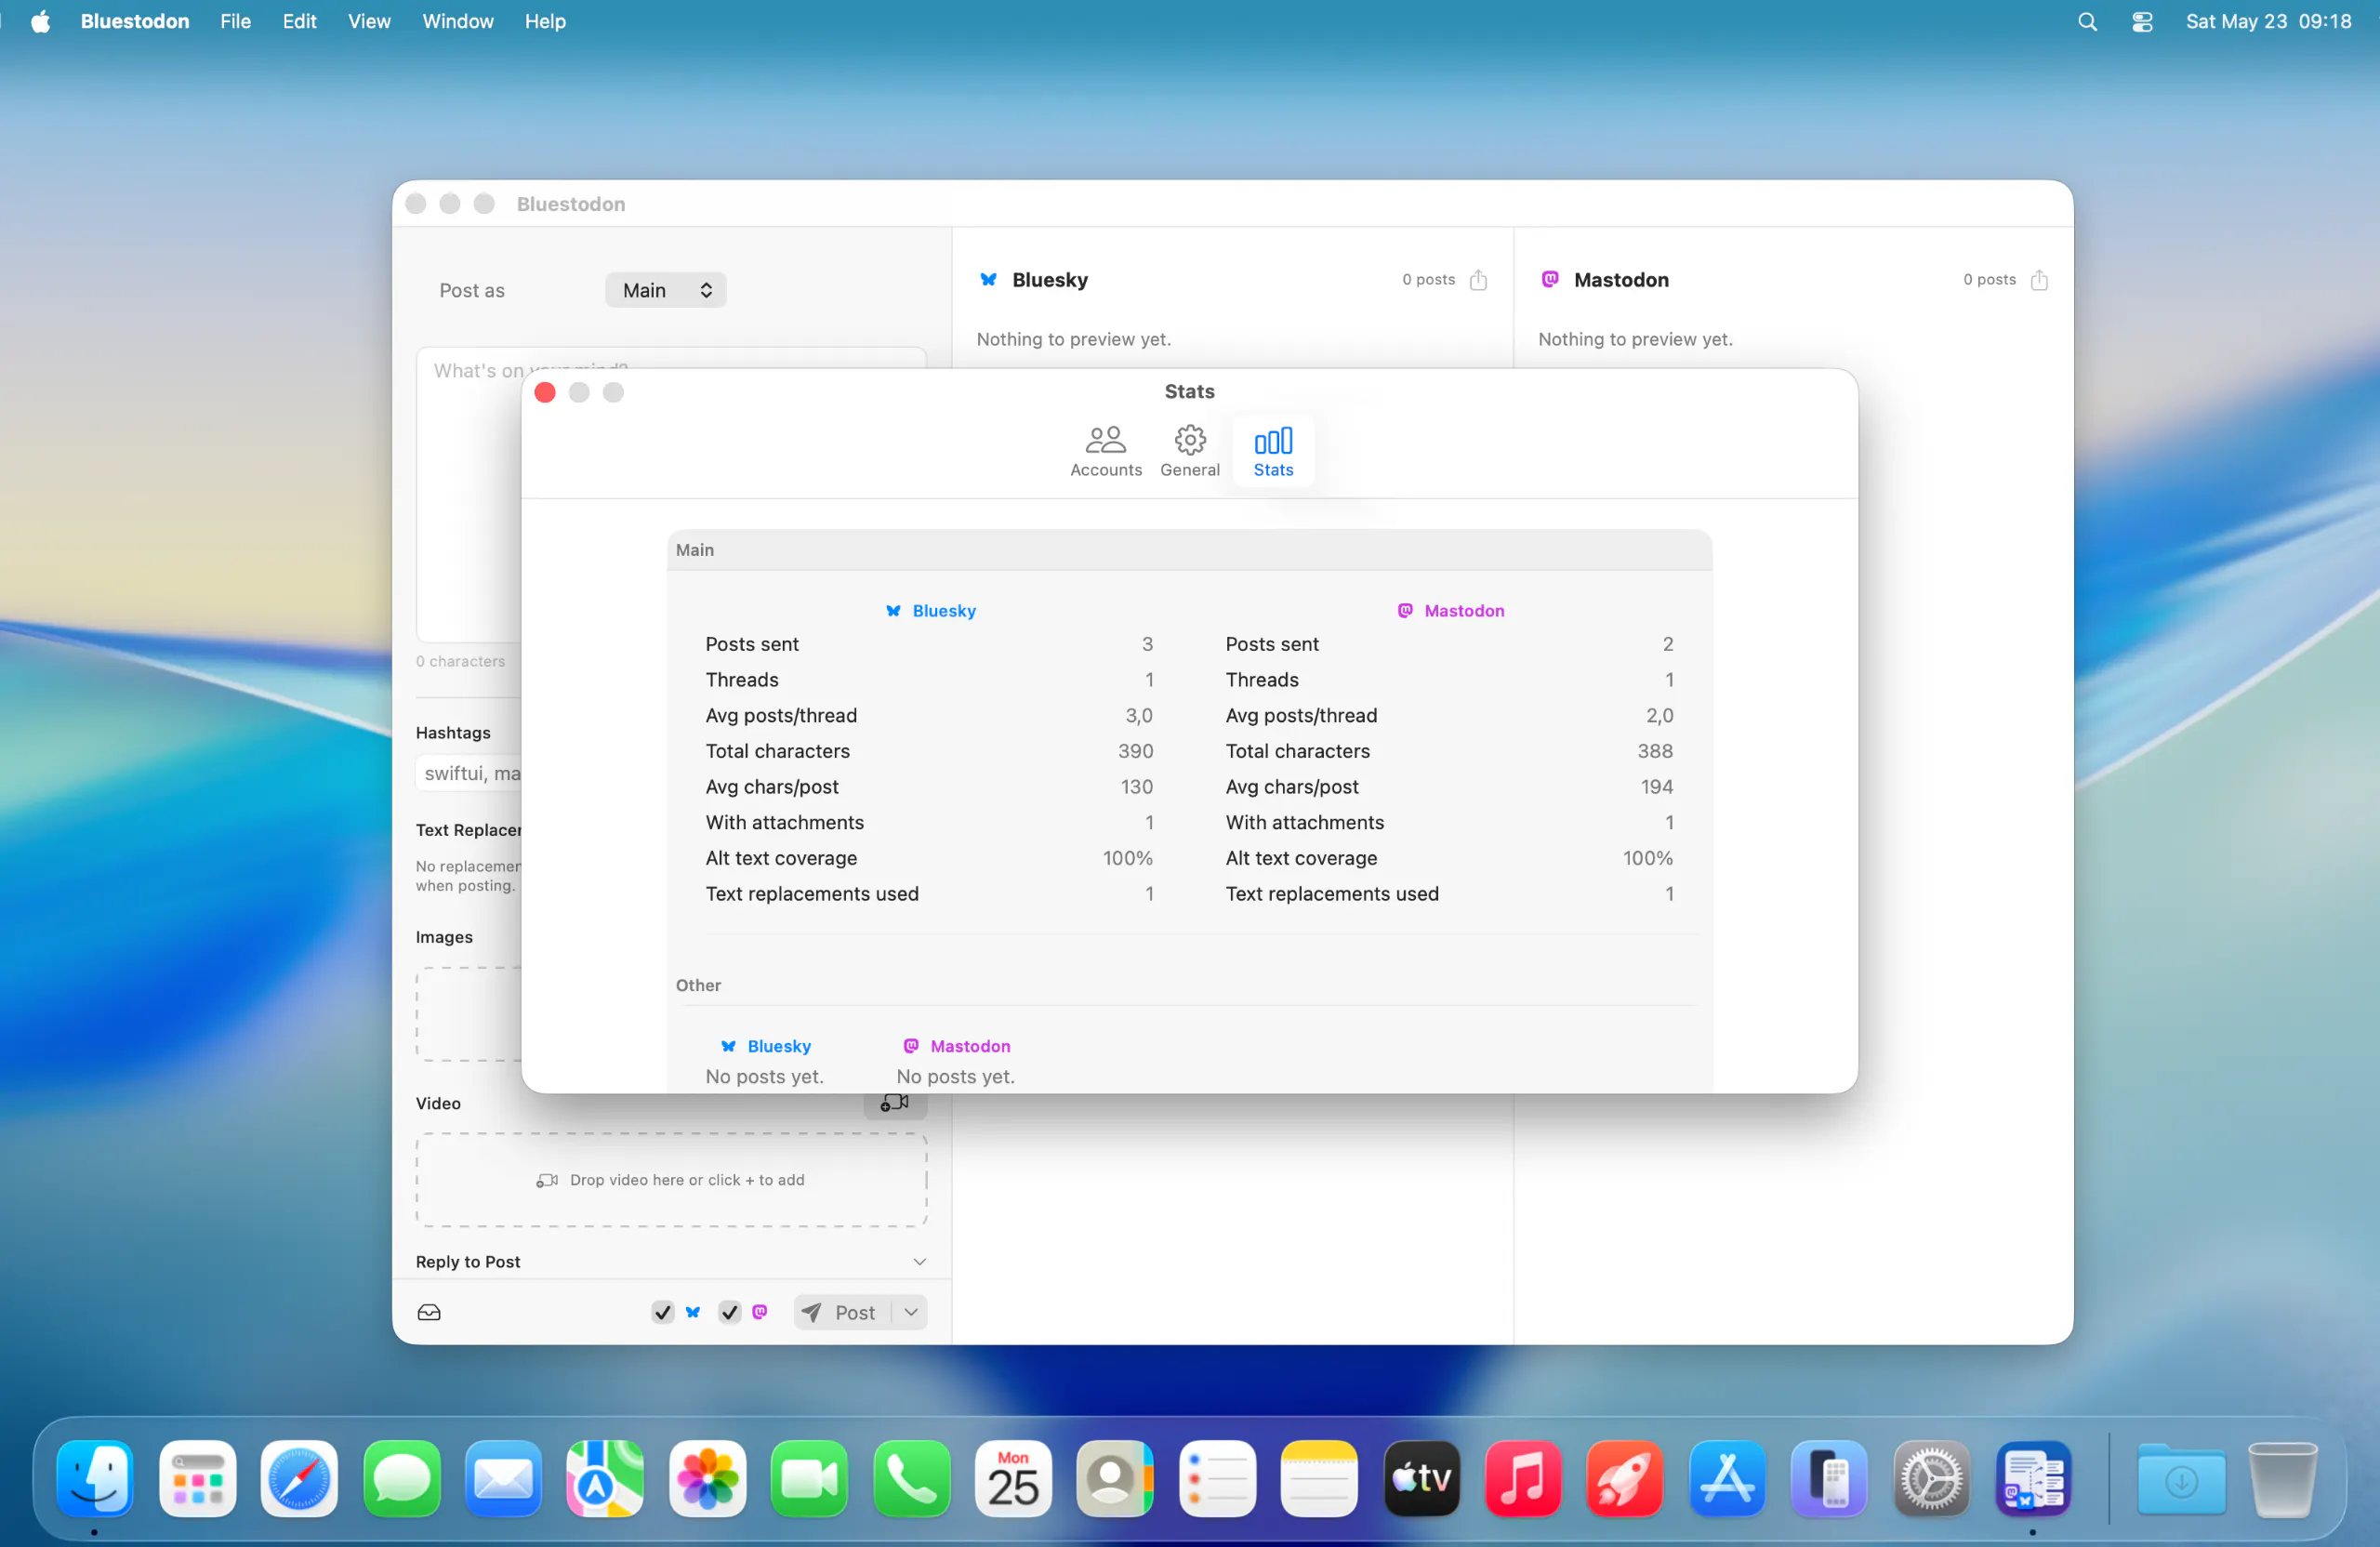Screen dimensions: 2380x1547
Task: Click the Hashtags input field
Action: (x=469, y=773)
